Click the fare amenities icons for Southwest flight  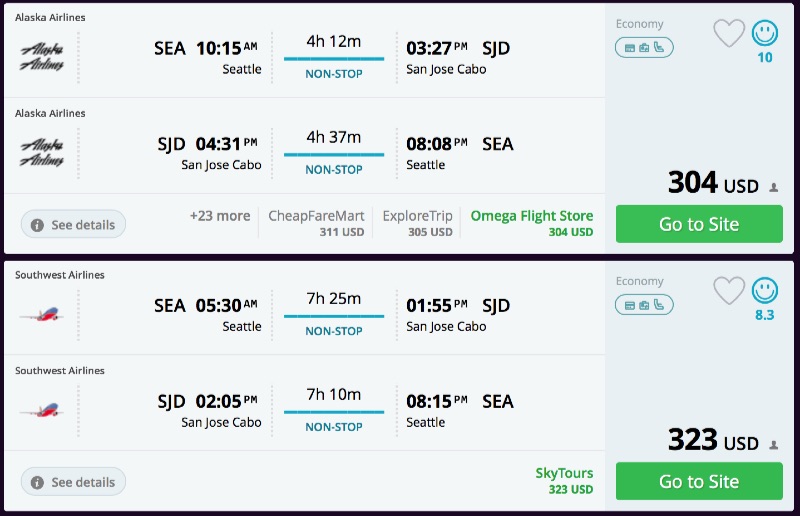coord(645,304)
